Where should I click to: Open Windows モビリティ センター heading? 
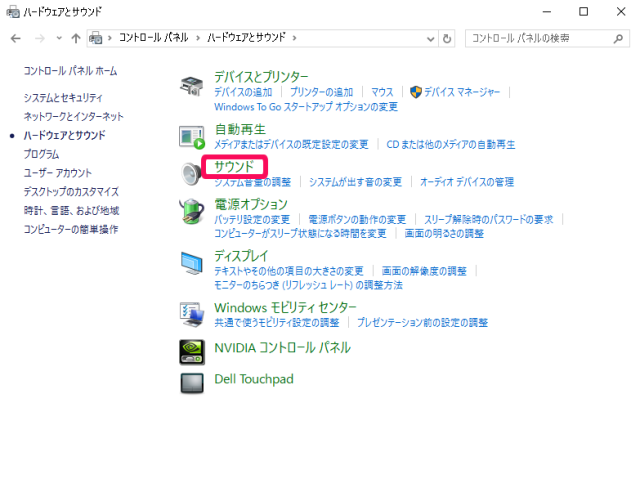point(285,307)
